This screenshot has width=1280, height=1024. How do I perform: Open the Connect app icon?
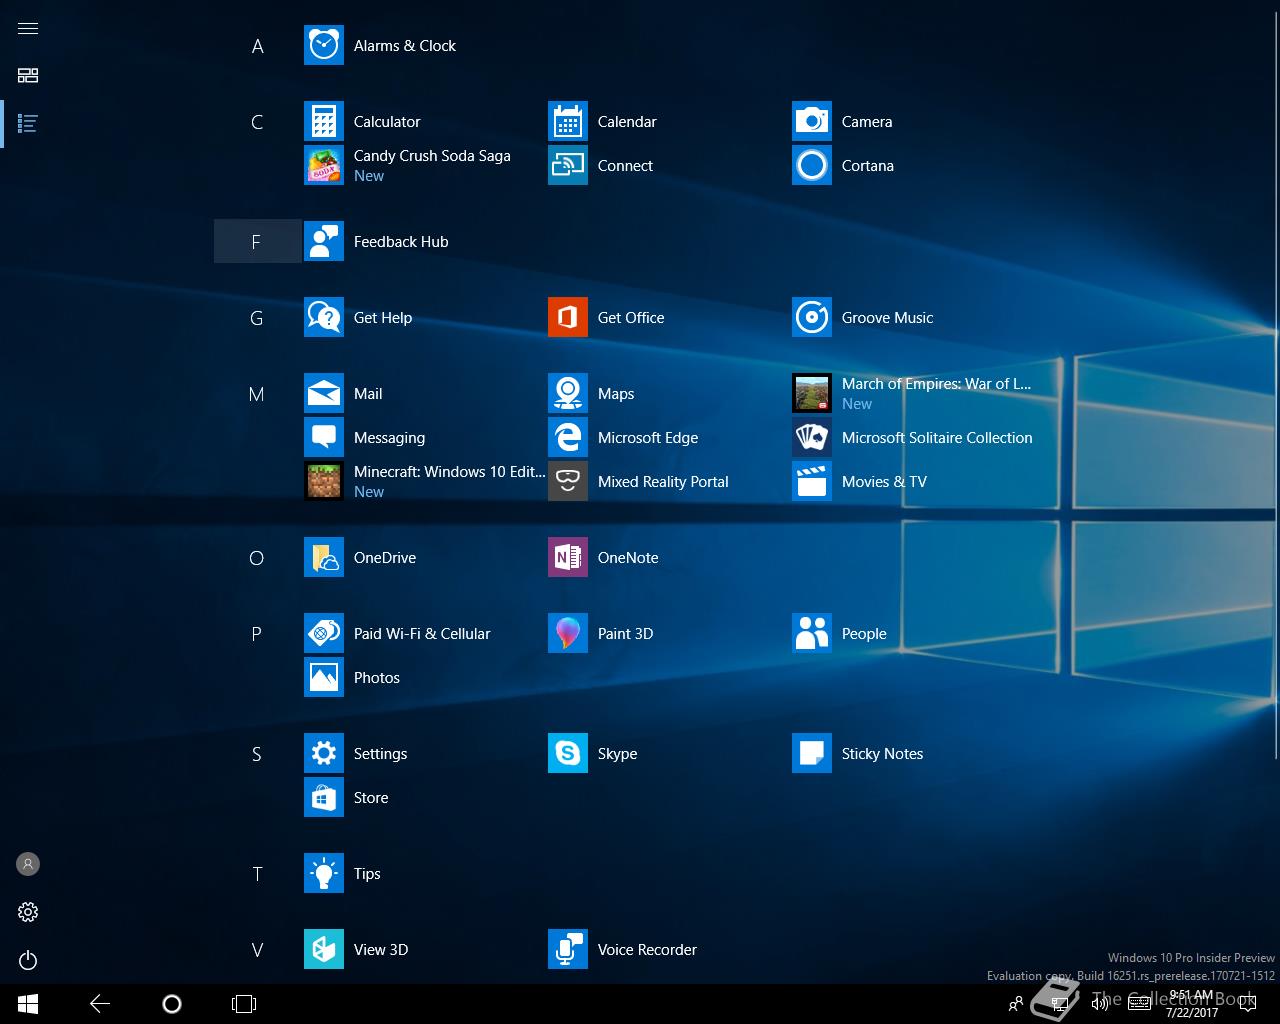coord(568,166)
